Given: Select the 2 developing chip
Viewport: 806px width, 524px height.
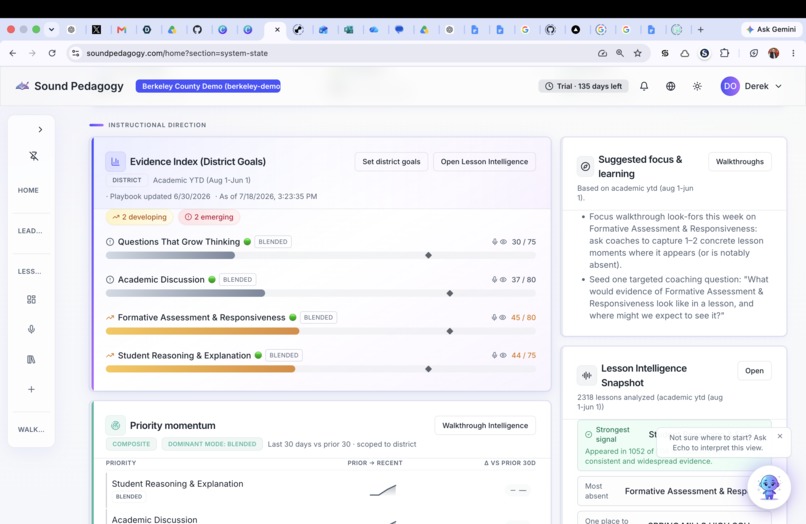Looking at the screenshot, I should 140,217.
